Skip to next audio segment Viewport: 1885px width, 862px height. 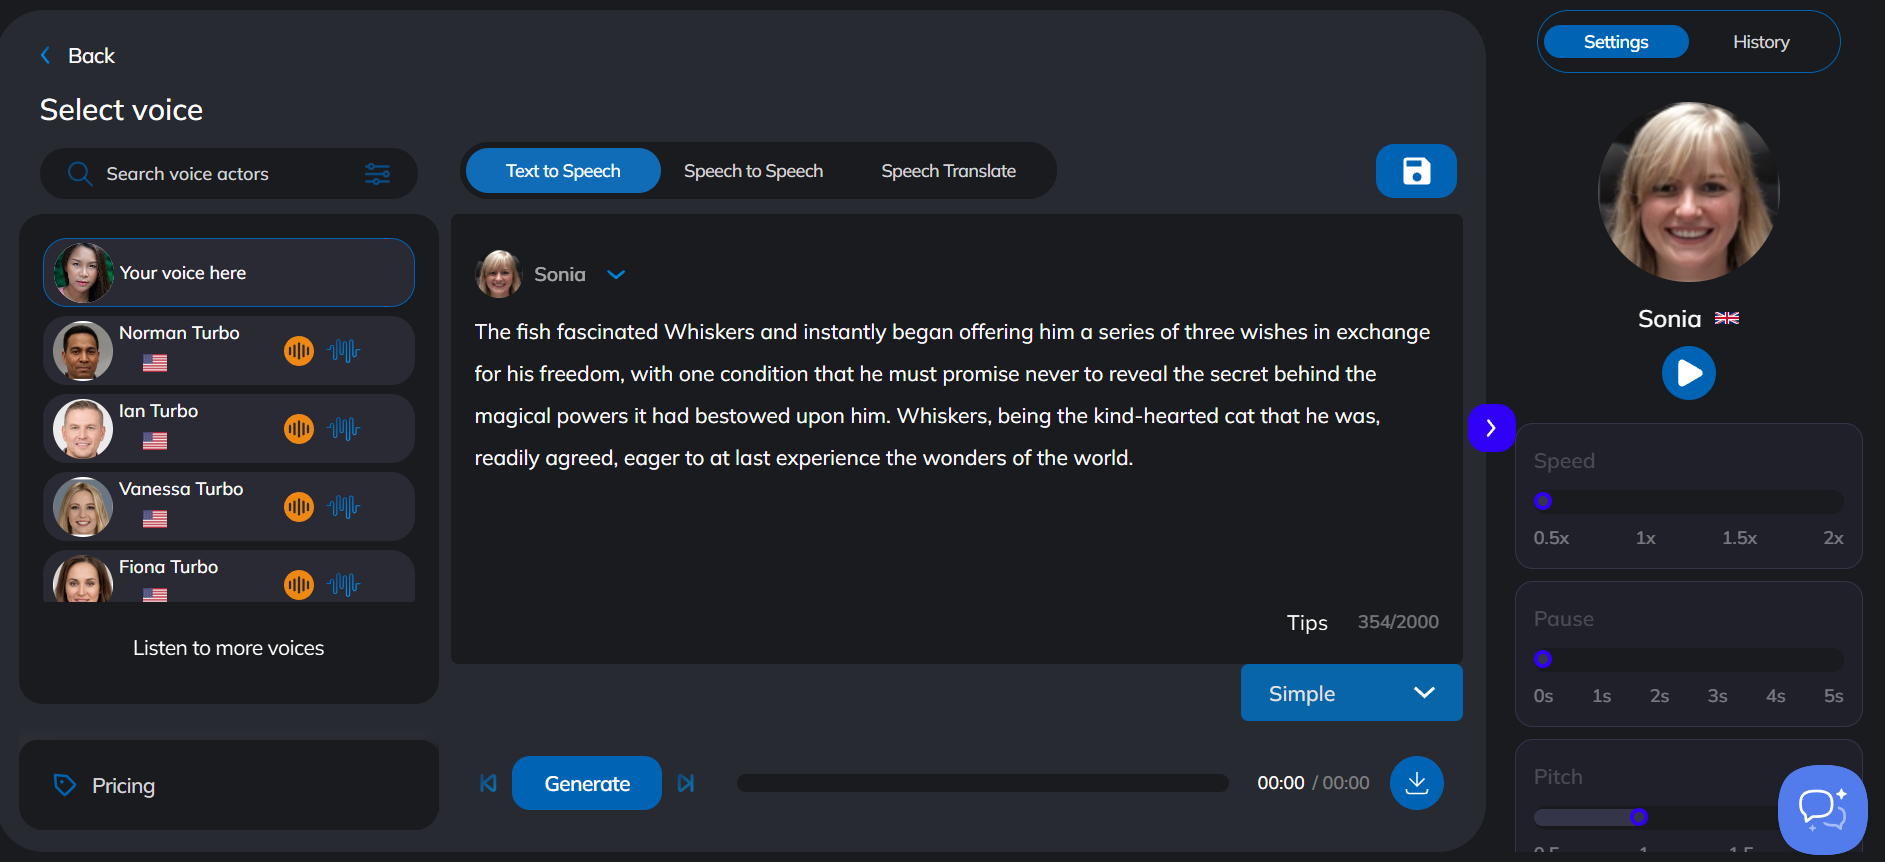point(686,783)
